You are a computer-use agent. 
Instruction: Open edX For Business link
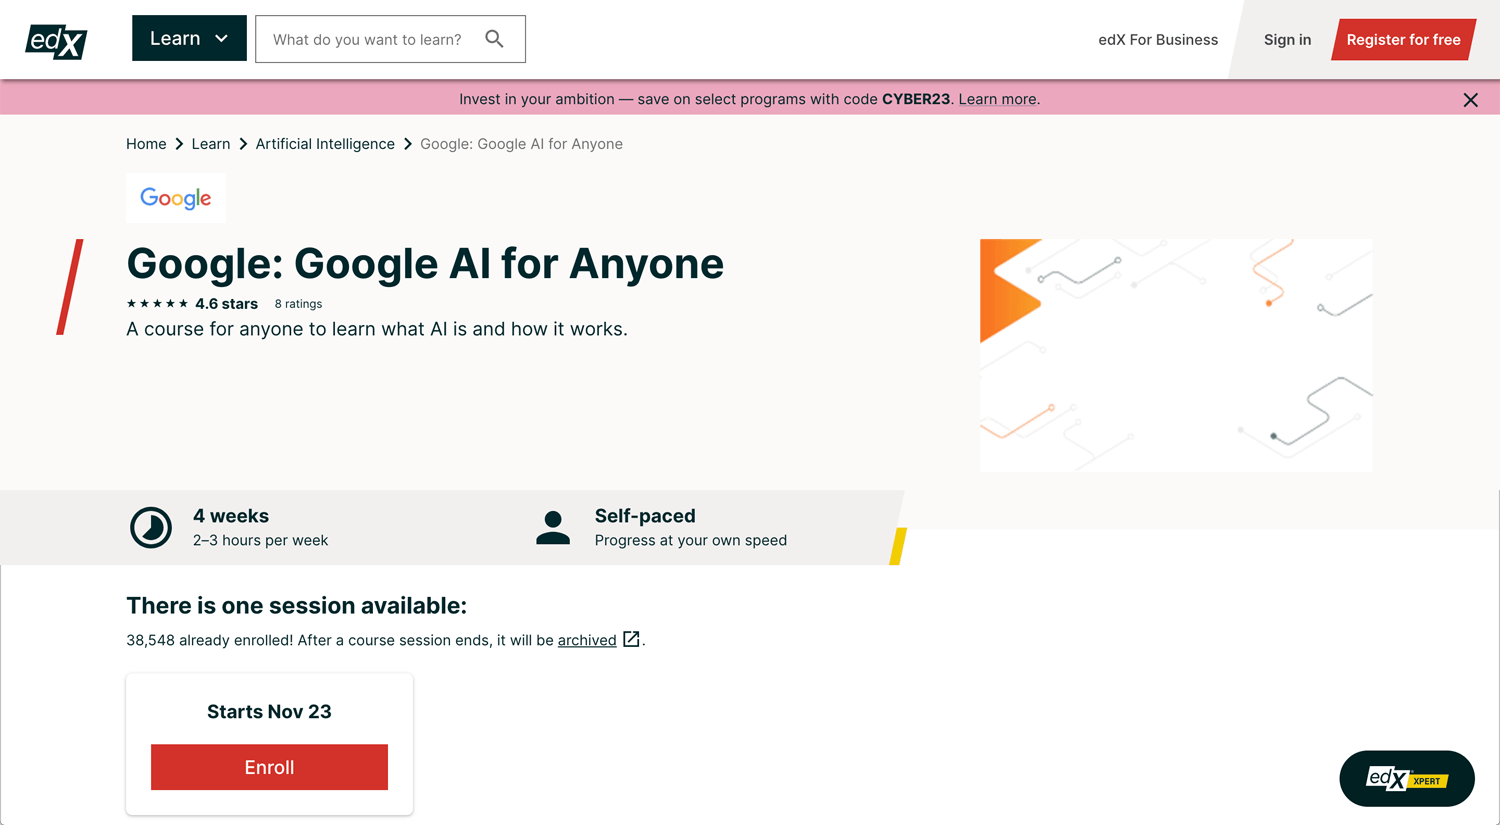1158,40
